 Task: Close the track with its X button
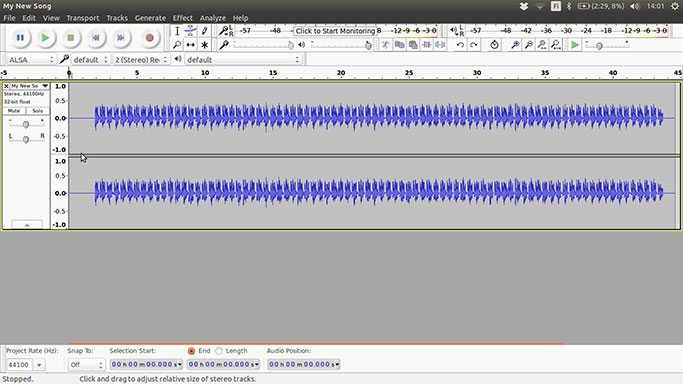(7, 86)
